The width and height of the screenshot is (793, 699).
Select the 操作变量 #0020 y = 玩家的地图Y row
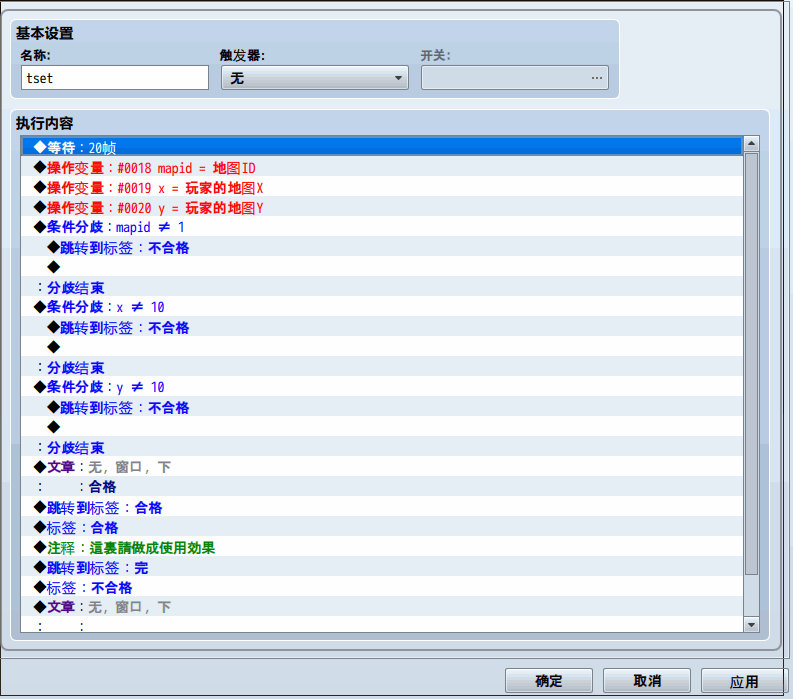click(382, 207)
